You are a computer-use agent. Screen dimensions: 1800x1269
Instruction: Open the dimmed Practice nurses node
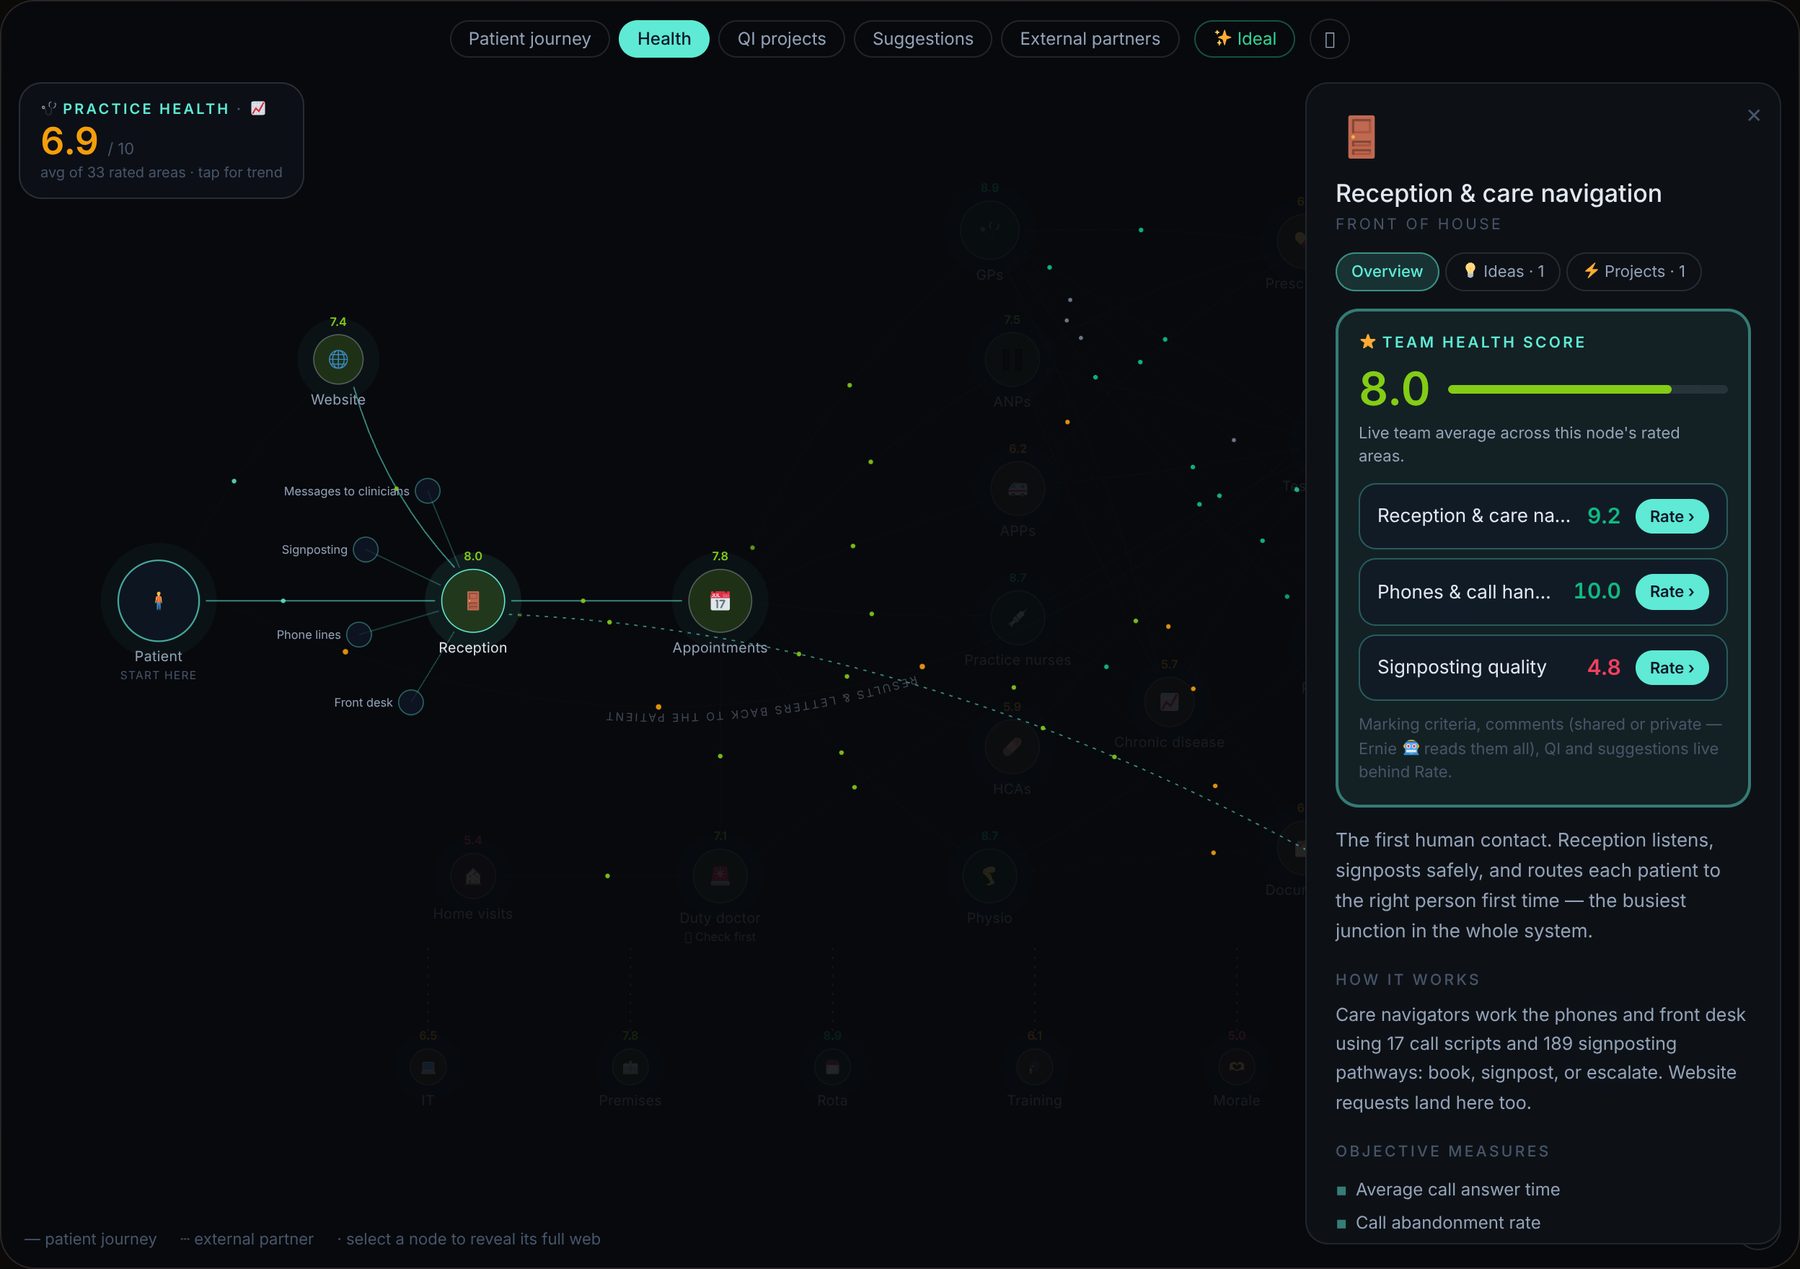[x=1017, y=618]
